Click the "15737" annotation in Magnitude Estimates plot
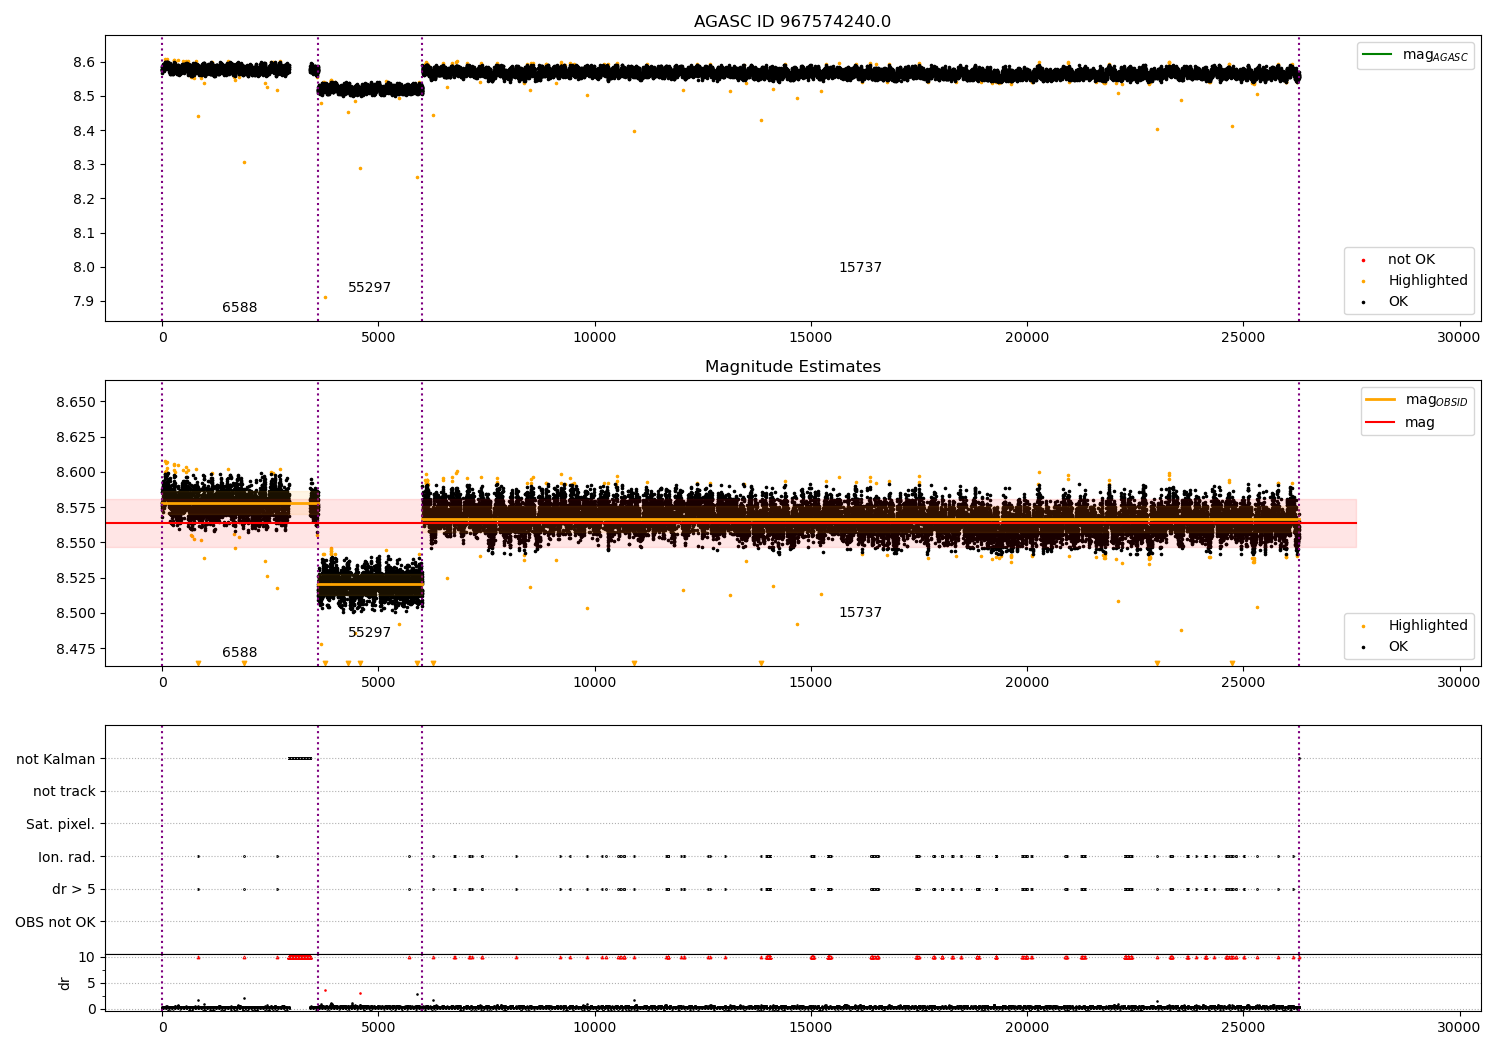 click(860, 613)
